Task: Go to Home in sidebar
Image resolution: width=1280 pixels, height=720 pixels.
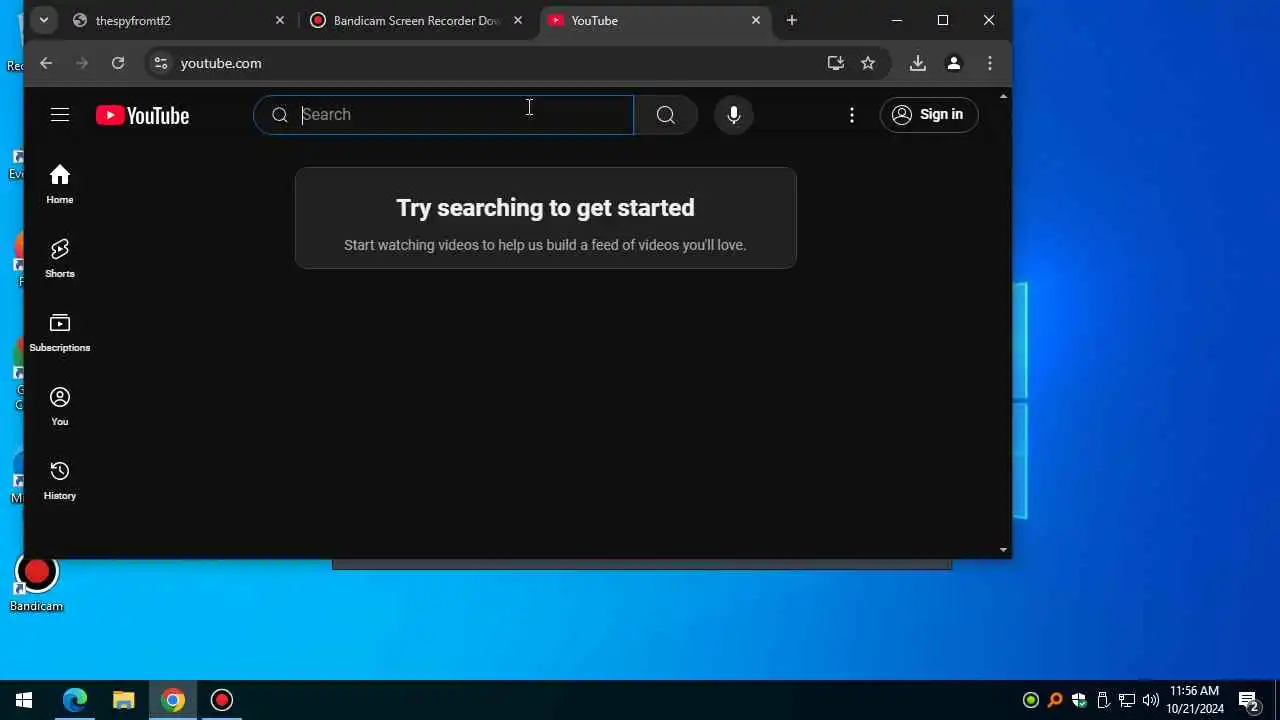Action: click(60, 184)
